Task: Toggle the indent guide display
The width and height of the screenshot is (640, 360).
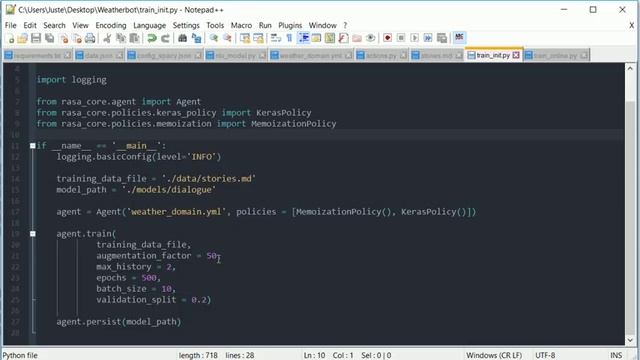Action: click(x=303, y=38)
